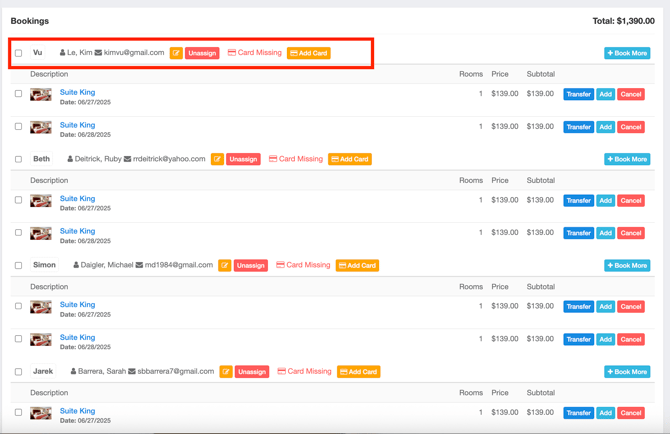Click Suite King thumbnail under Vu 06/27/2025

tap(41, 95)
